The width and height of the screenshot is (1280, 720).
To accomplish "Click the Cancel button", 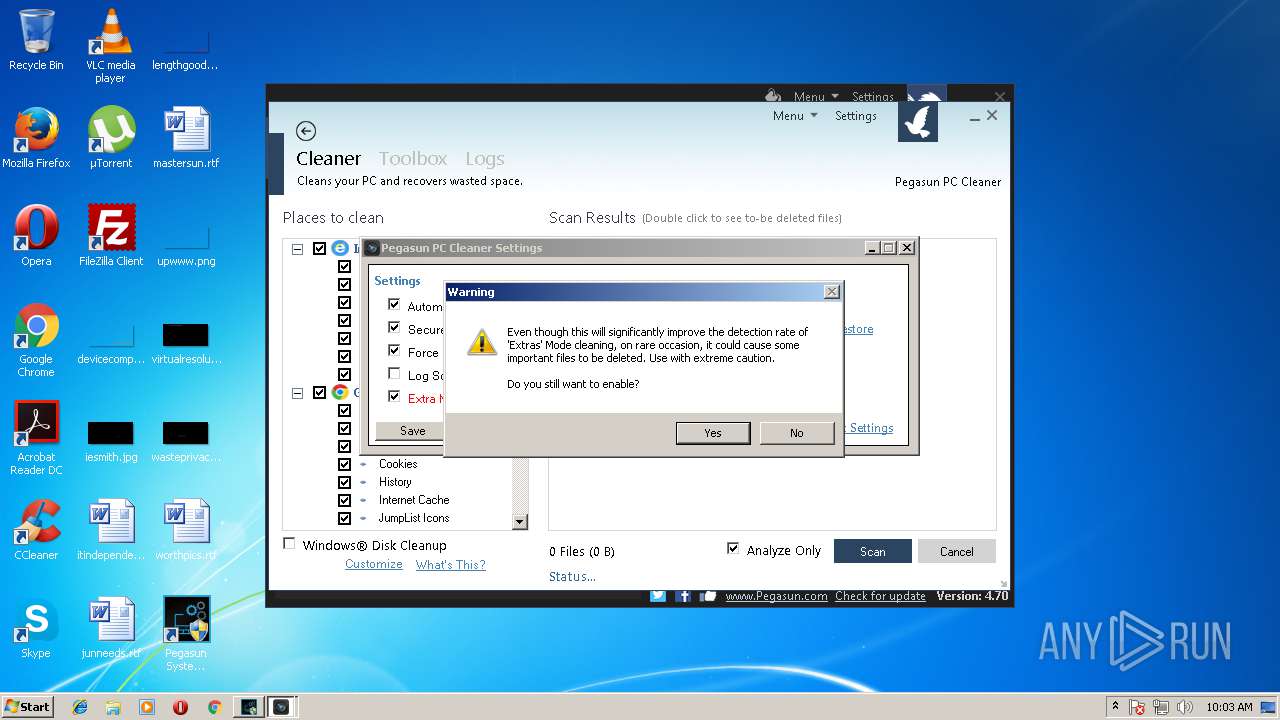I will pos(957,551).
